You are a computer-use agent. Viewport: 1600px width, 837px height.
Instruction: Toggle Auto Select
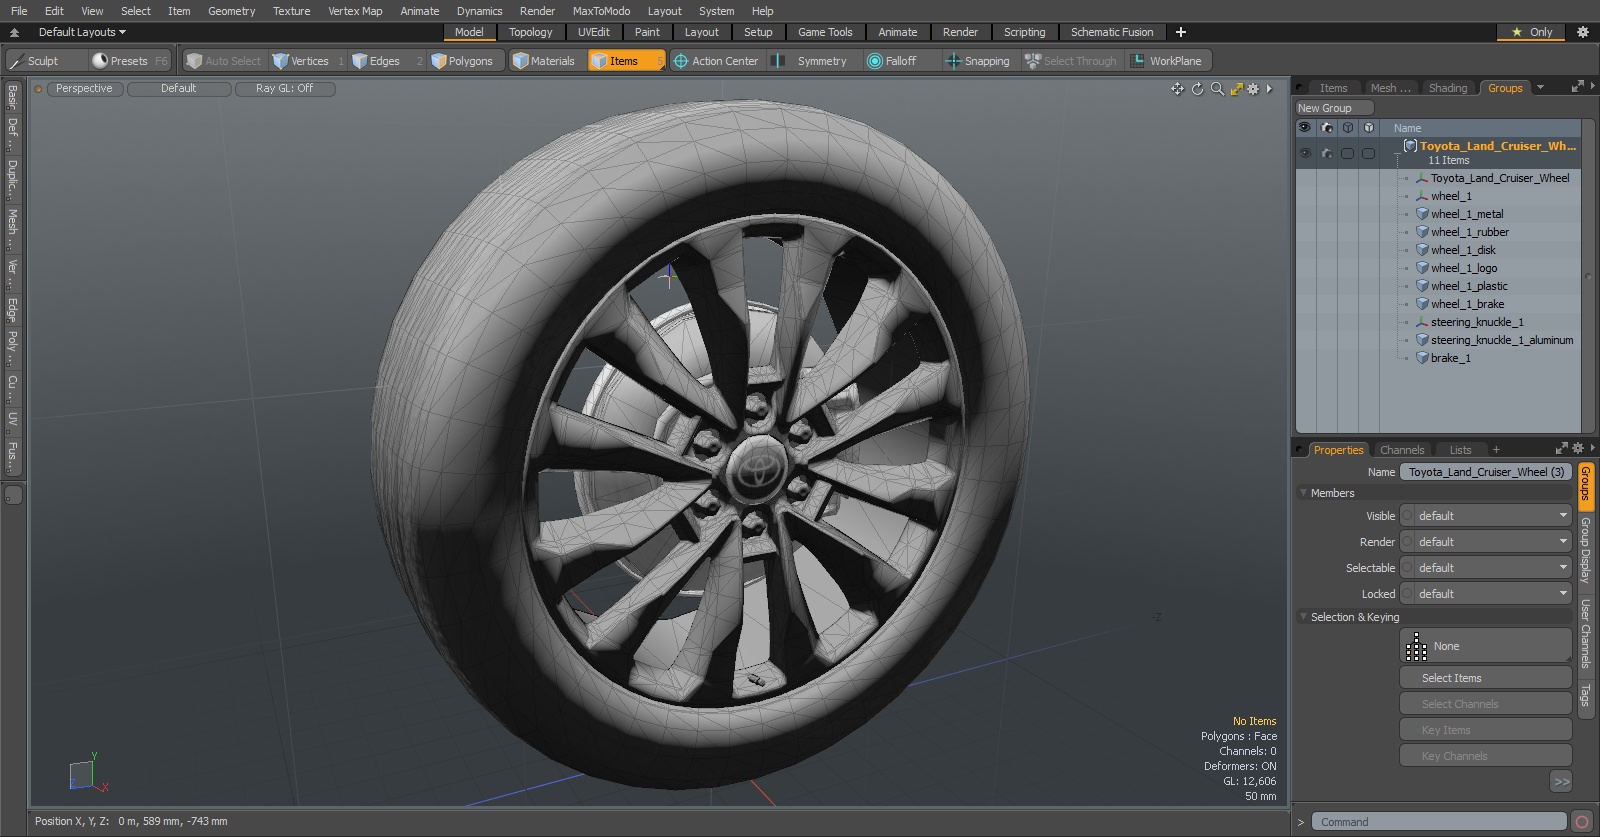pyautogui.click(x=224, y=61)
